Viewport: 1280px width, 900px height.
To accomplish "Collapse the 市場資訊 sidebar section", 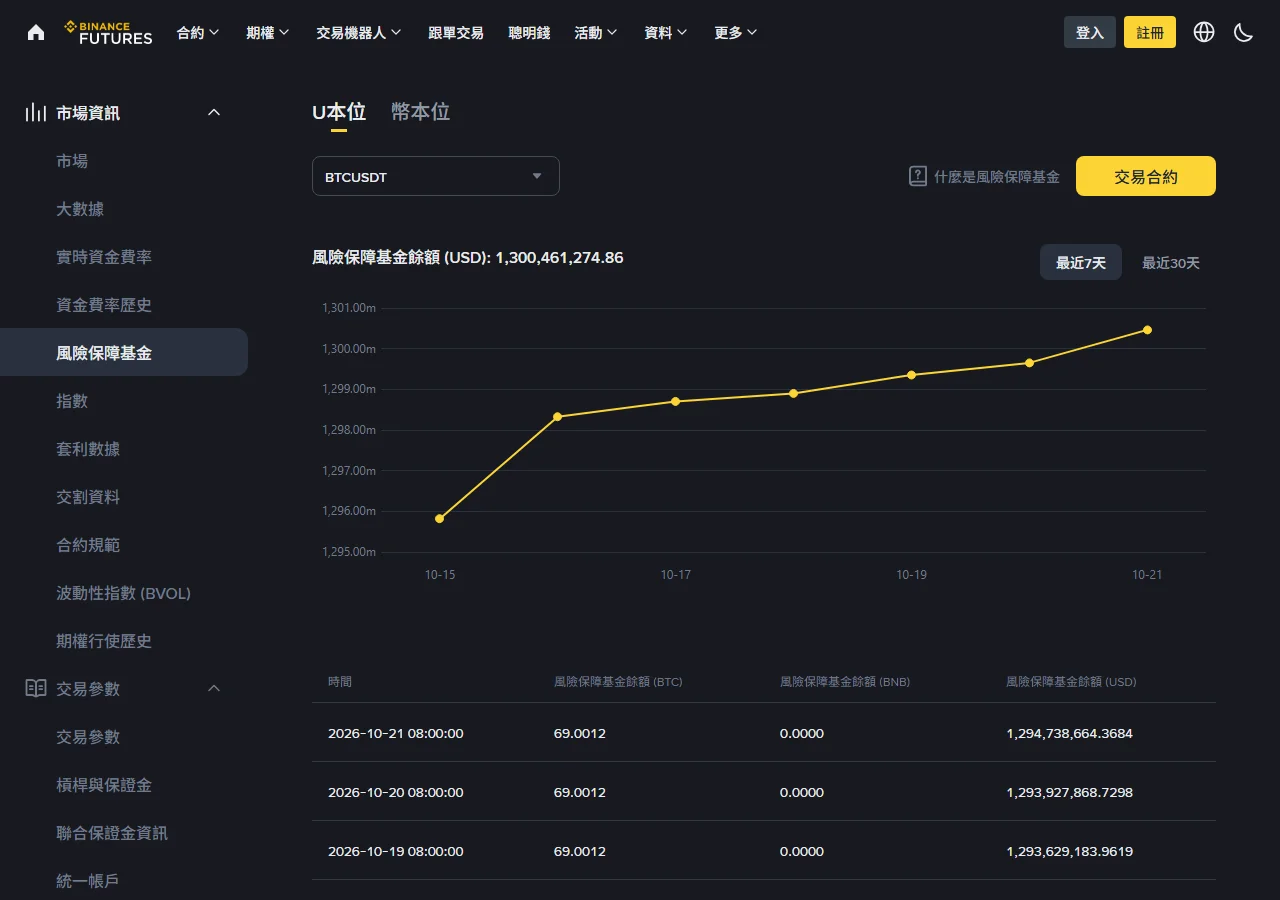I will [x=214, y=112].
